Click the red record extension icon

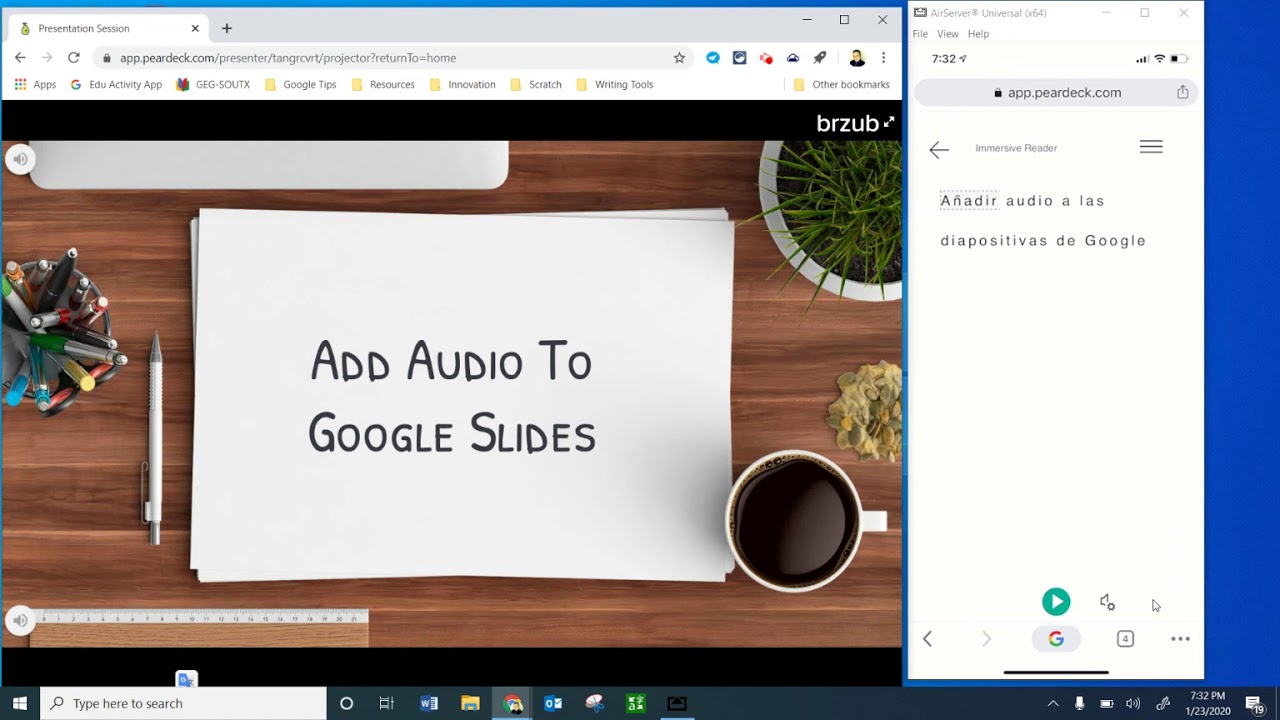(766, 58)
